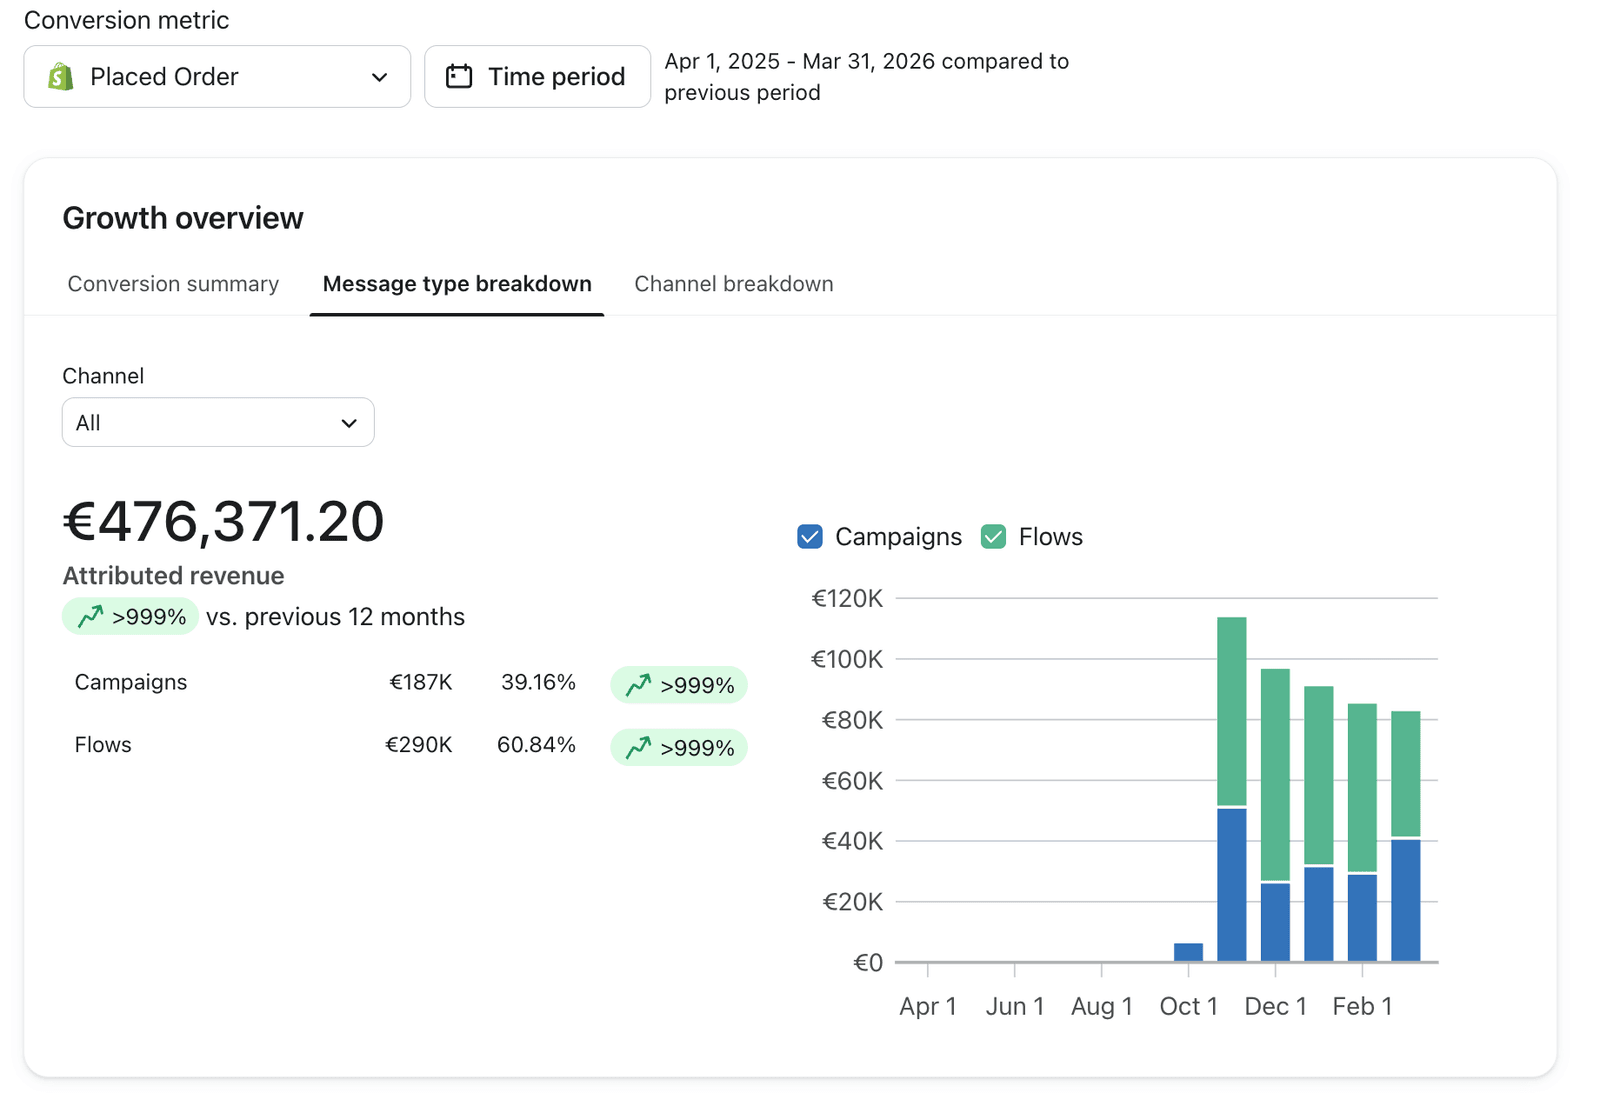The image size is (1600, 1106).
Task: Click the Dec 1 axis label
Action: pyautogui.click(x=1276, y=1006)
